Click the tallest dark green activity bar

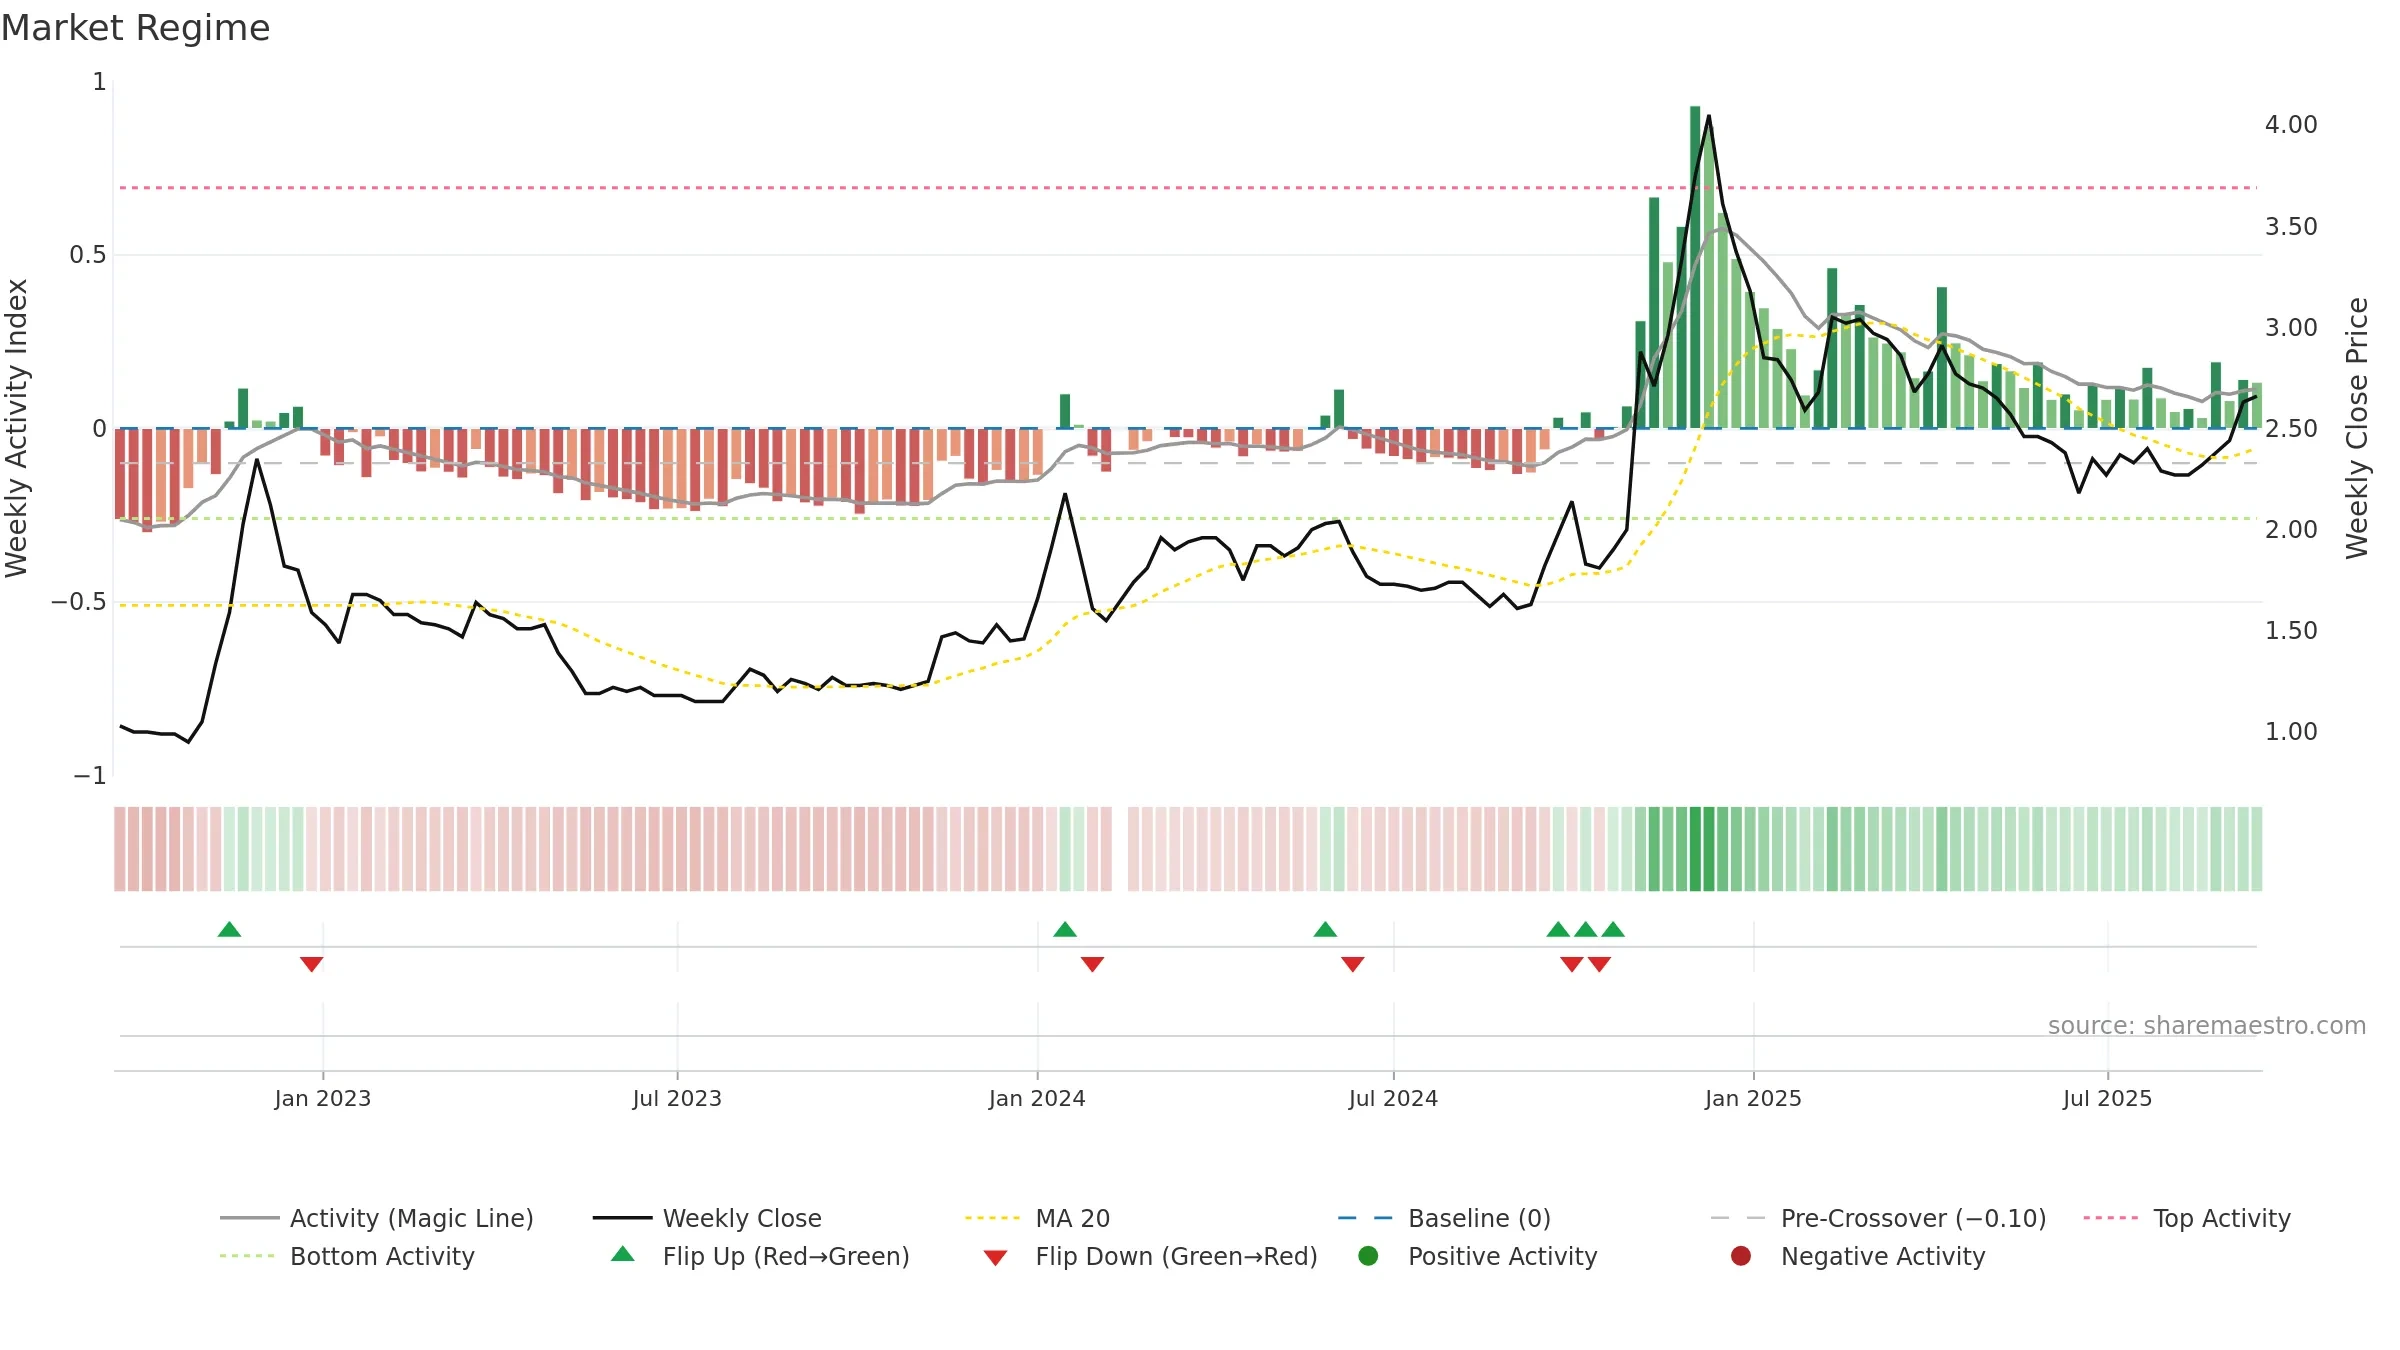(1695, 267)
